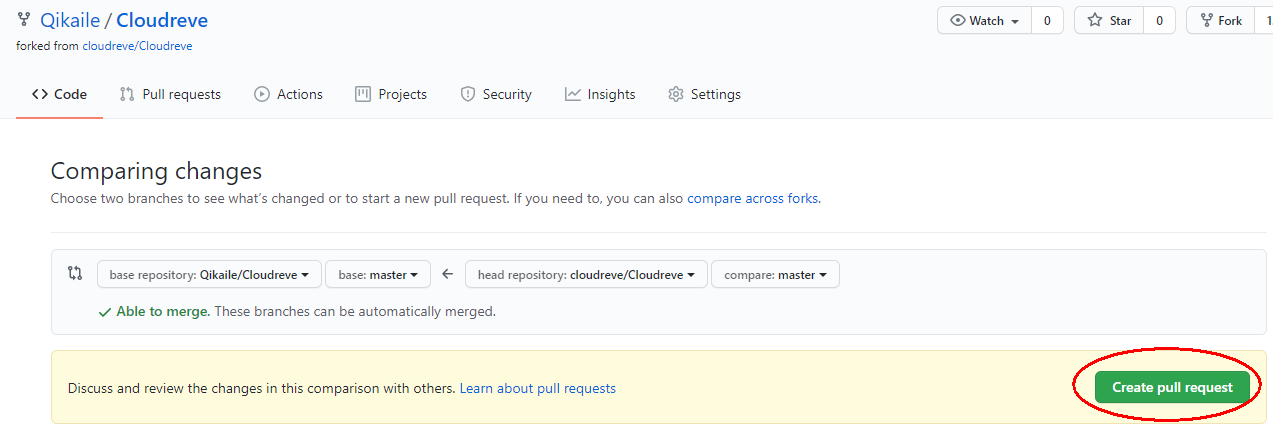Select the Code tab
The width and height of the screenshot is (1273, 436).
click(59, 94)
